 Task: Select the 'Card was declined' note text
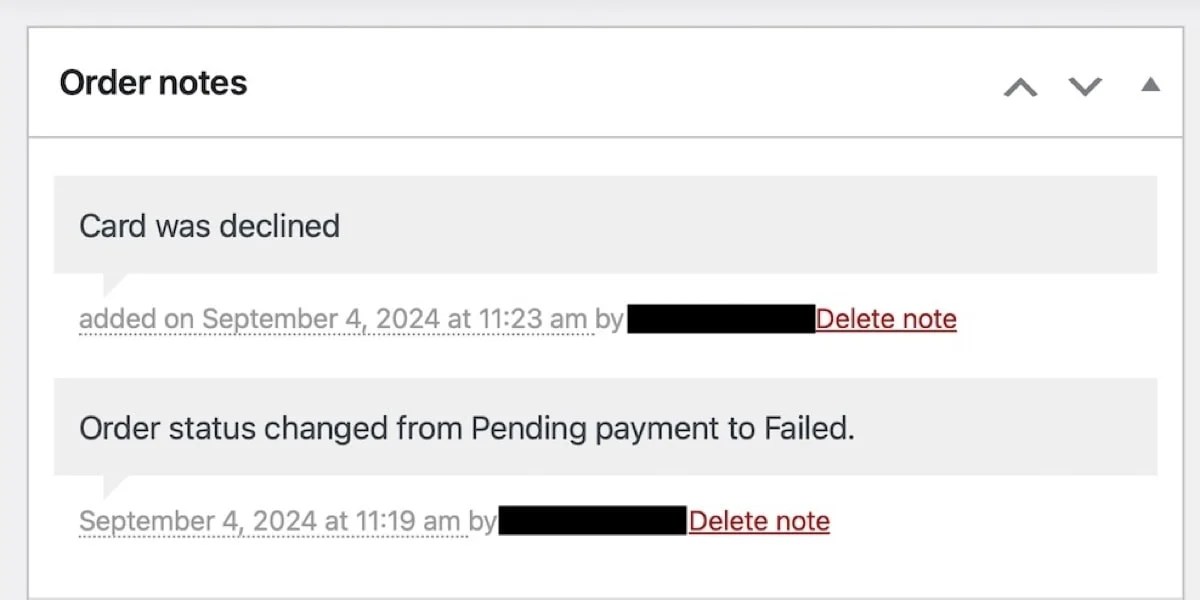pos(209,226)
